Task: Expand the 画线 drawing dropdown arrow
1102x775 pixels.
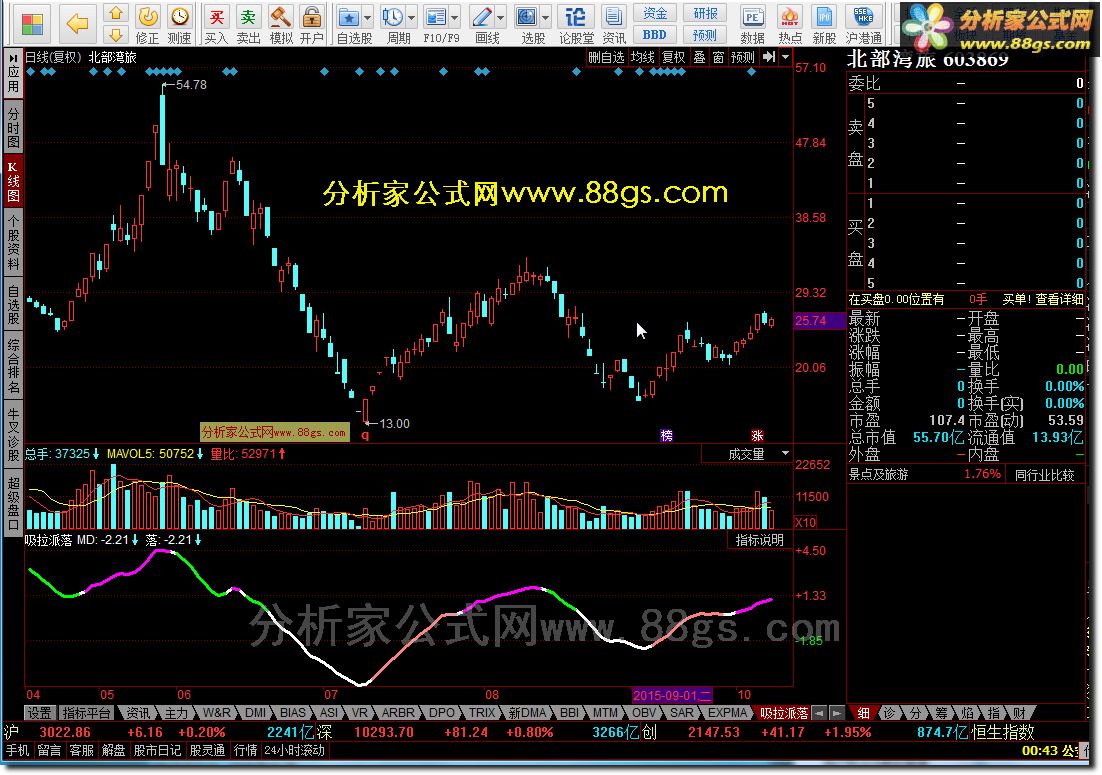Action: [x=500, y=17]
